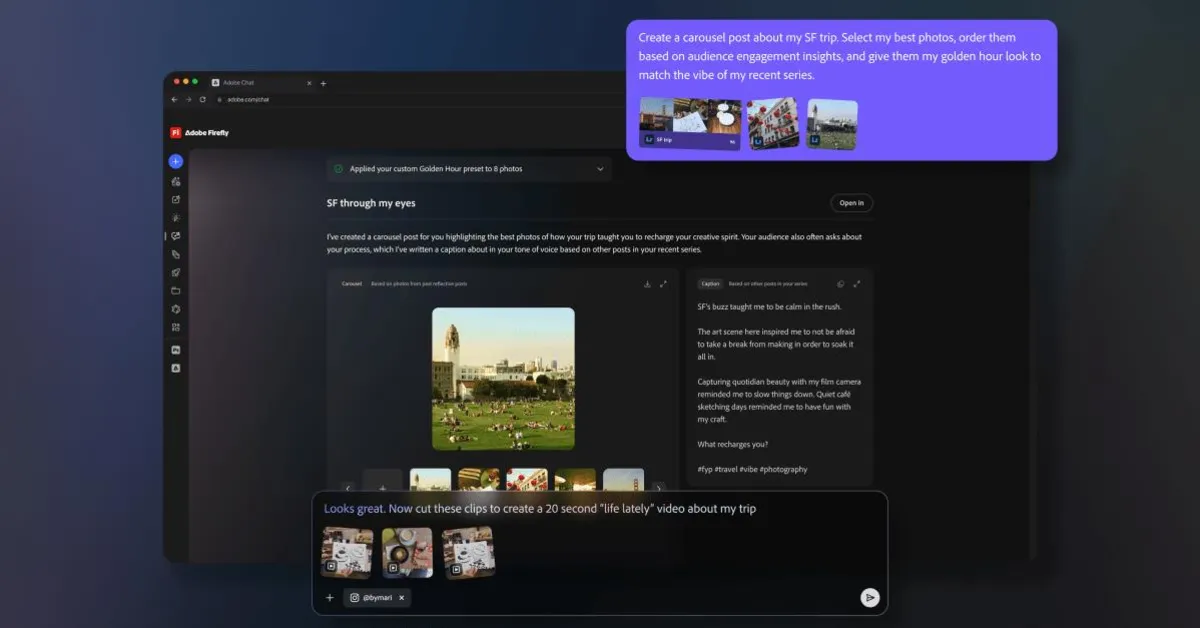Open the folder icon in the left sidebar

pos(176,291)
